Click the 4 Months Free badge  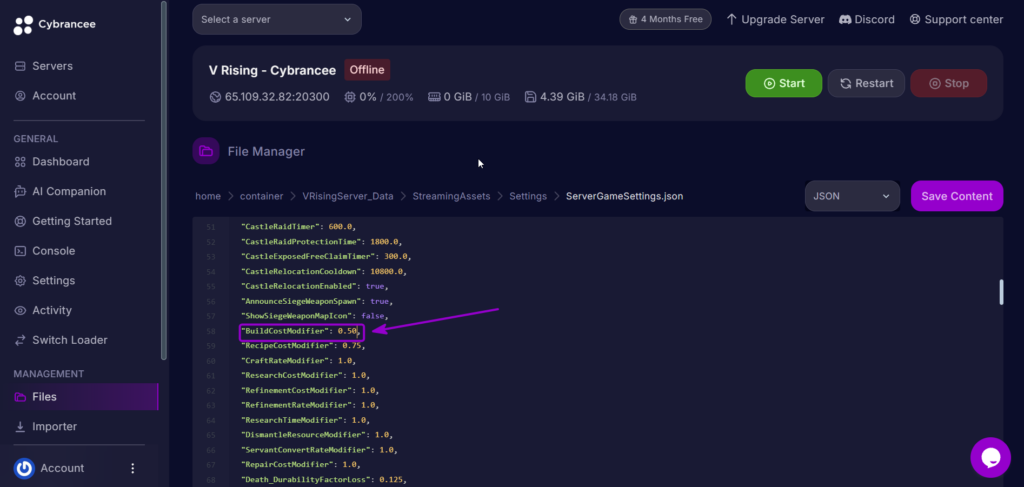(x=665, y=19)
